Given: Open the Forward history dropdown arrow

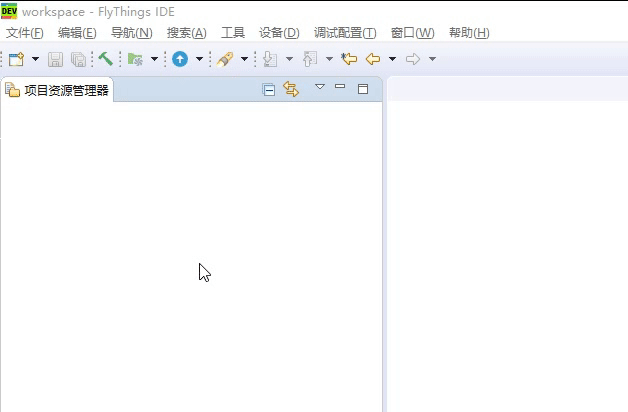Looking at the screenshot, I should [x=432, y=59].
